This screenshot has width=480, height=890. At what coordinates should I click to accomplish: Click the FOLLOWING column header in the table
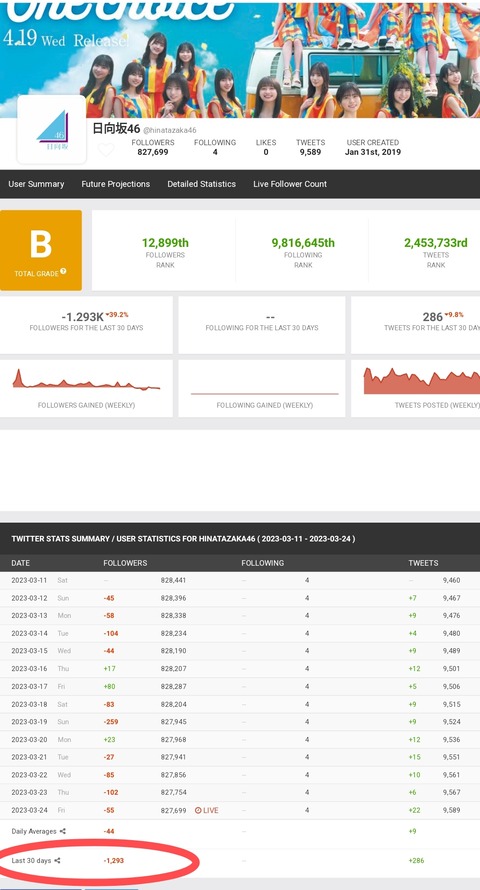coord(263,563)
